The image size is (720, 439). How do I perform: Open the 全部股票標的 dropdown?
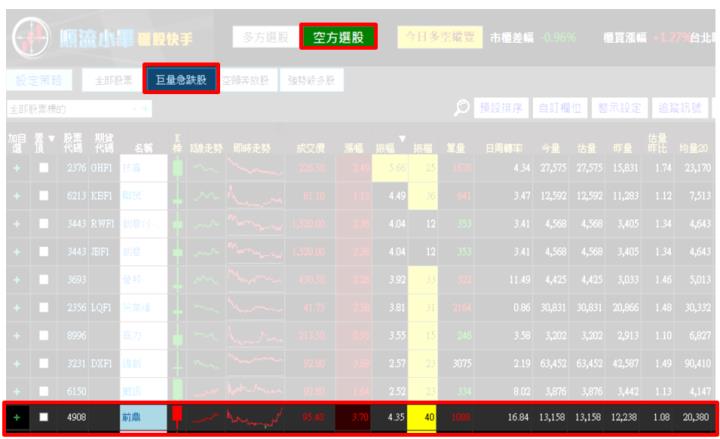click(79, 109)
